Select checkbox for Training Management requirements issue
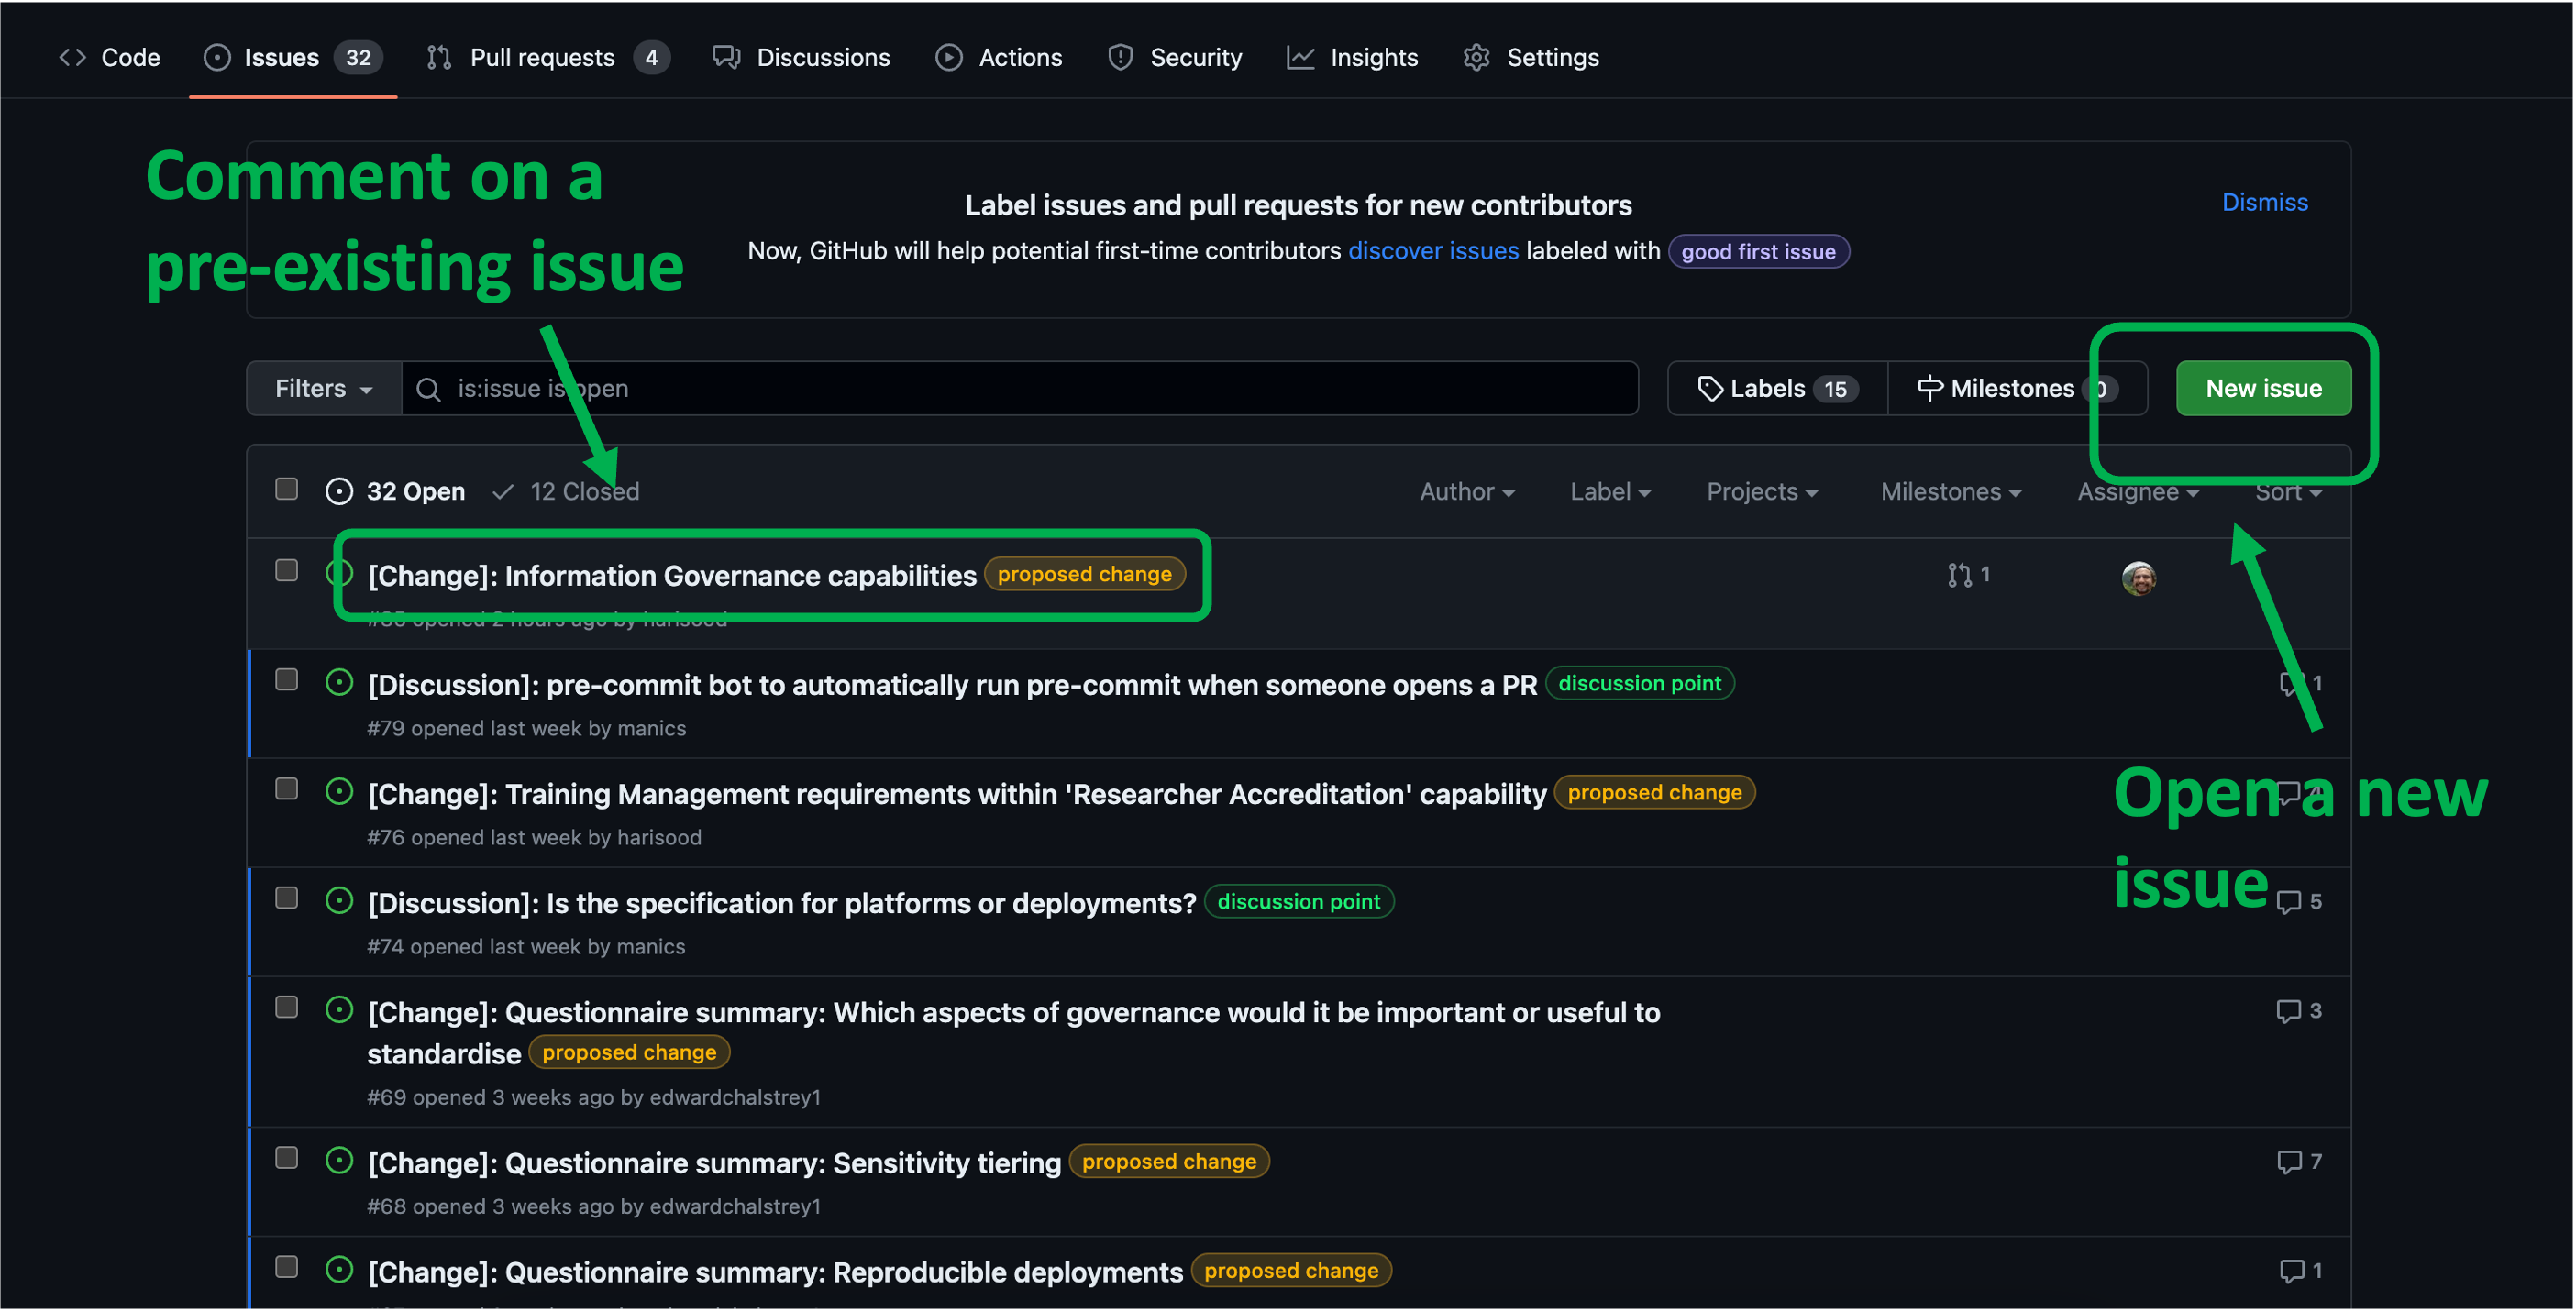2576x1311 pixels. coord(287,789)
